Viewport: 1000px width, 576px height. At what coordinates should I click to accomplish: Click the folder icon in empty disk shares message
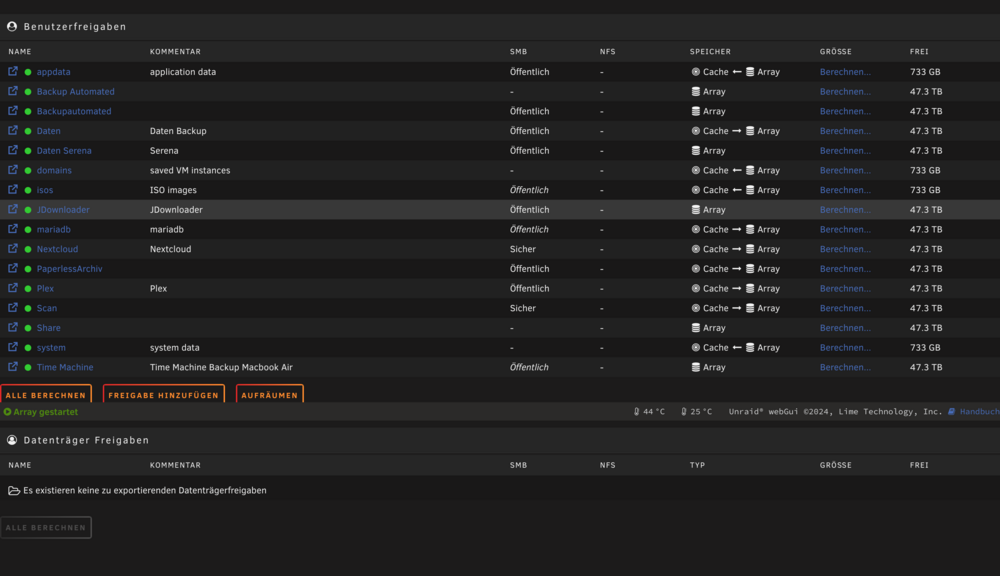[13, 491]
